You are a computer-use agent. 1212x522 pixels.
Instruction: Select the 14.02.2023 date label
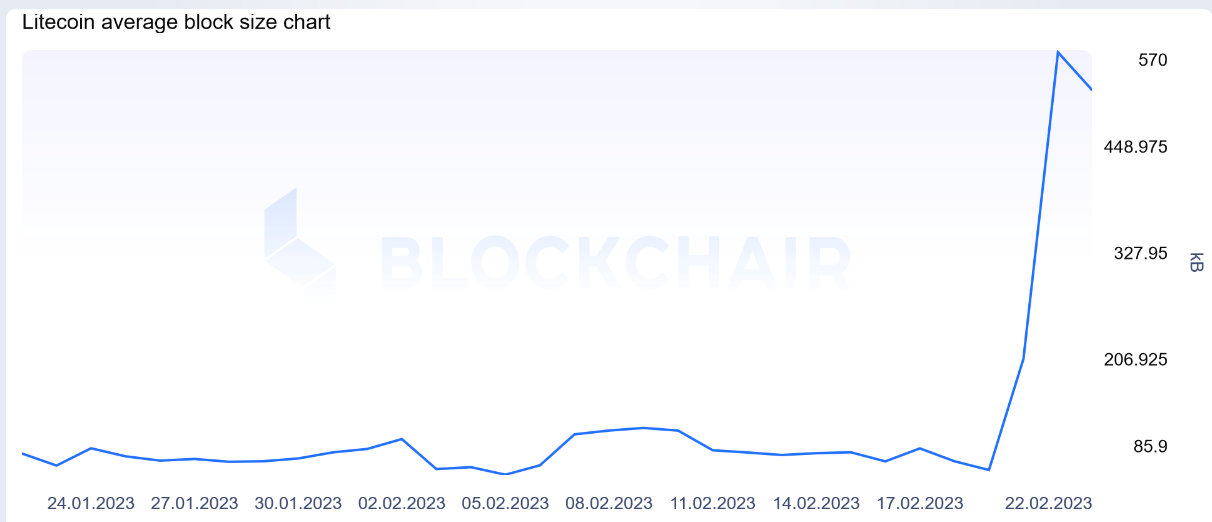click(816, 503)
